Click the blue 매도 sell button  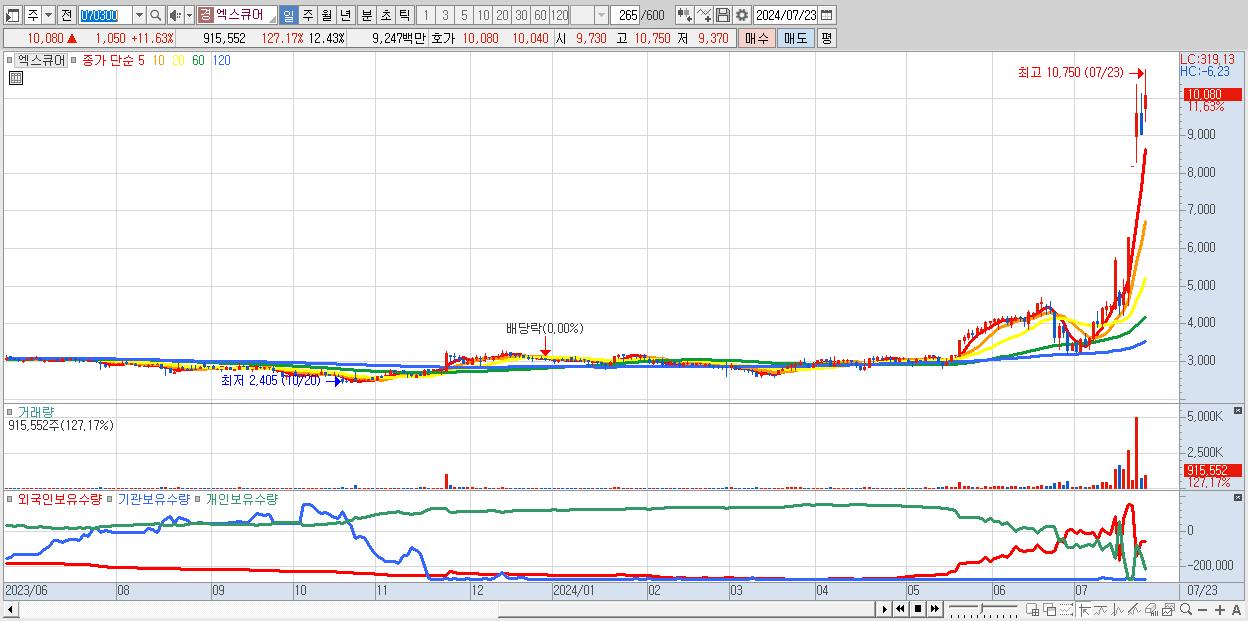[x=796, y=38]
